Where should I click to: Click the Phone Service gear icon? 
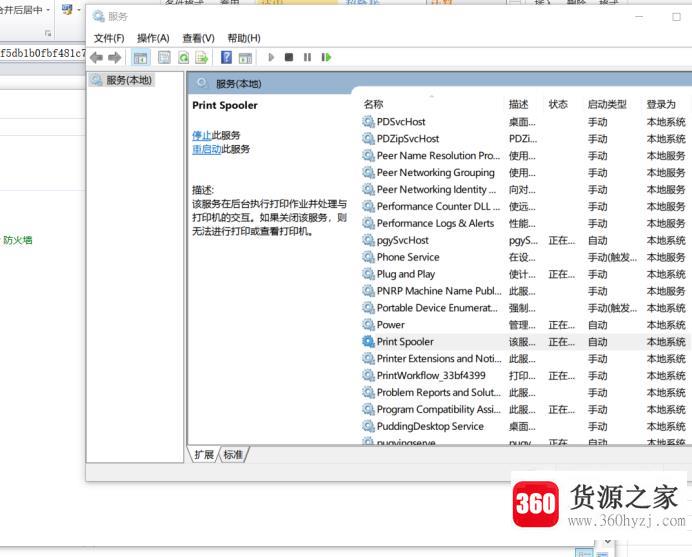[368, 257]
